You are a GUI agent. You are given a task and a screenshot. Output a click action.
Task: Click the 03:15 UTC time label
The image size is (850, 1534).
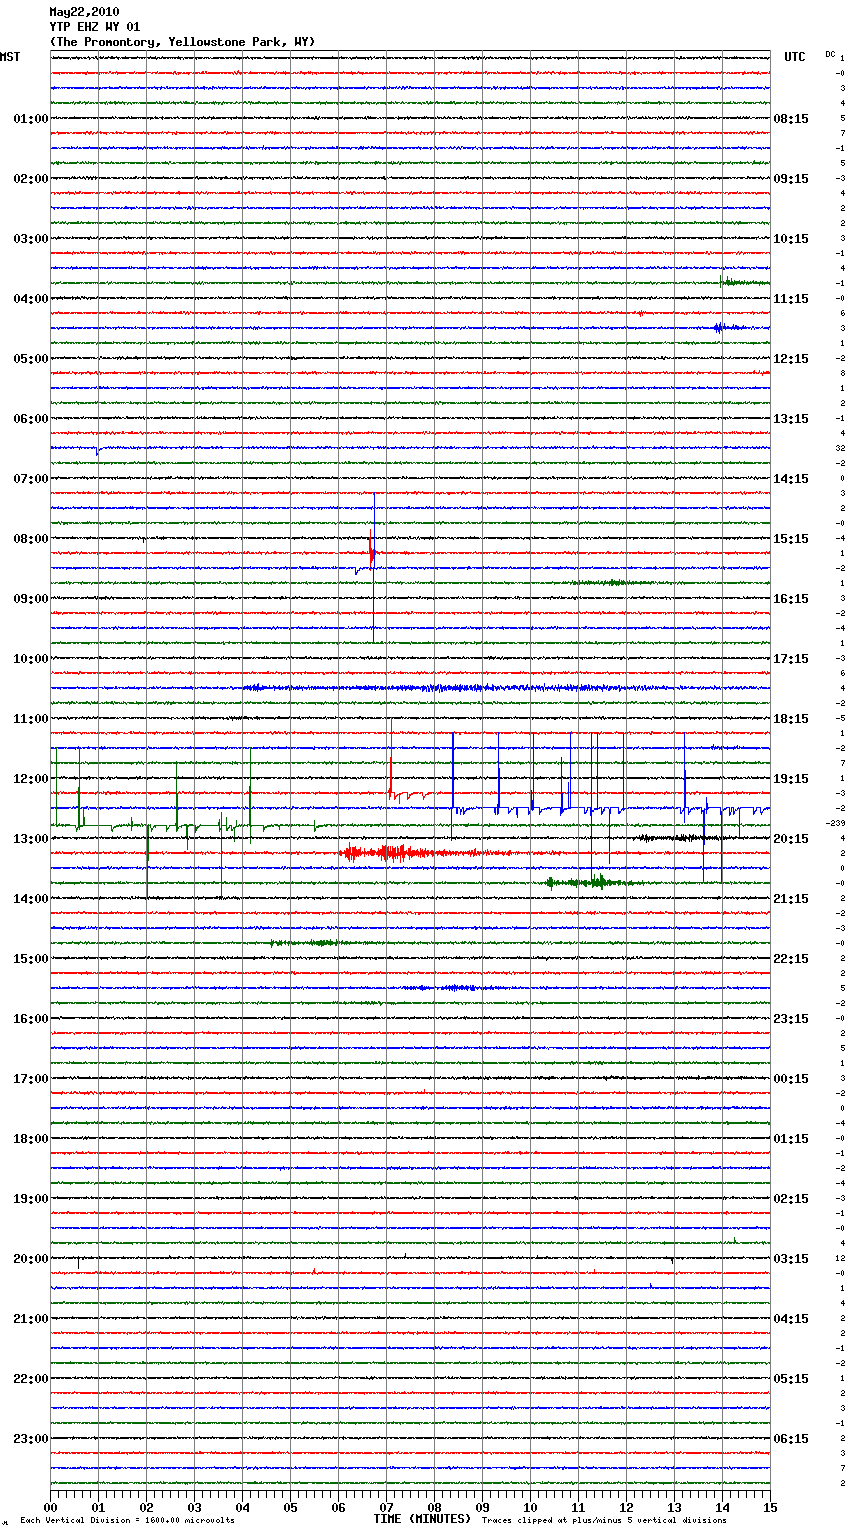tap(791, 1259)
